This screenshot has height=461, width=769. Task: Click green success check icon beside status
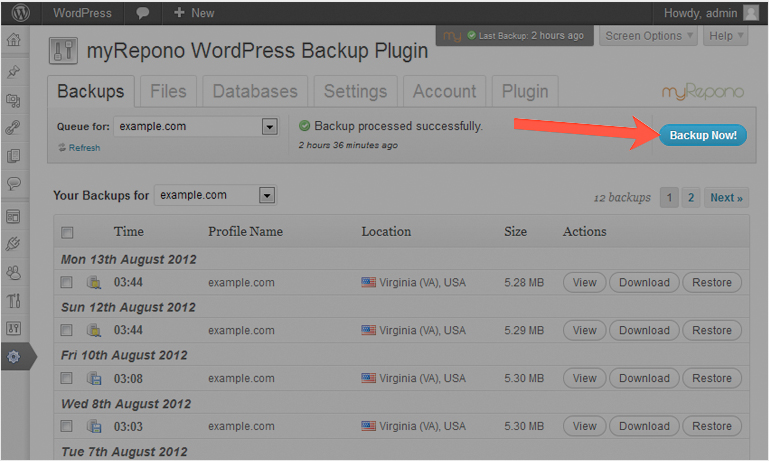pyautogui.click(x=305, y=126)
